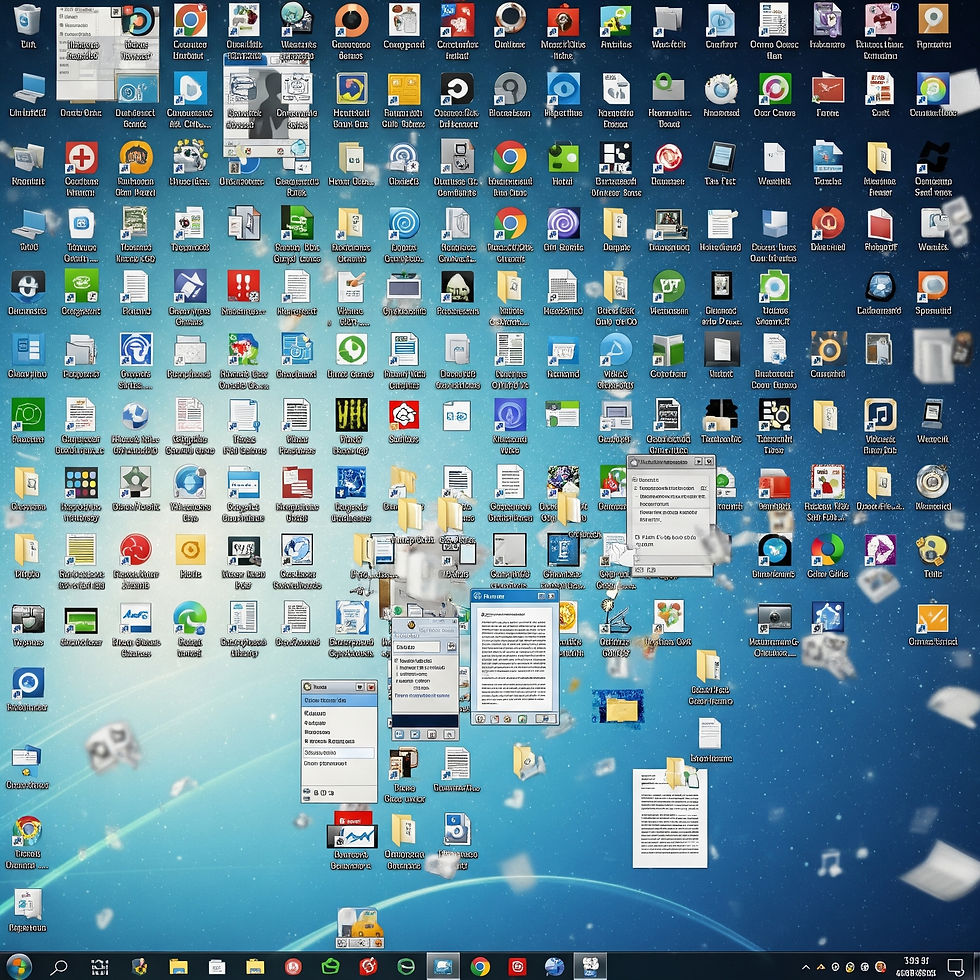Open the yellow smiley ball icon

click(932, 549)
